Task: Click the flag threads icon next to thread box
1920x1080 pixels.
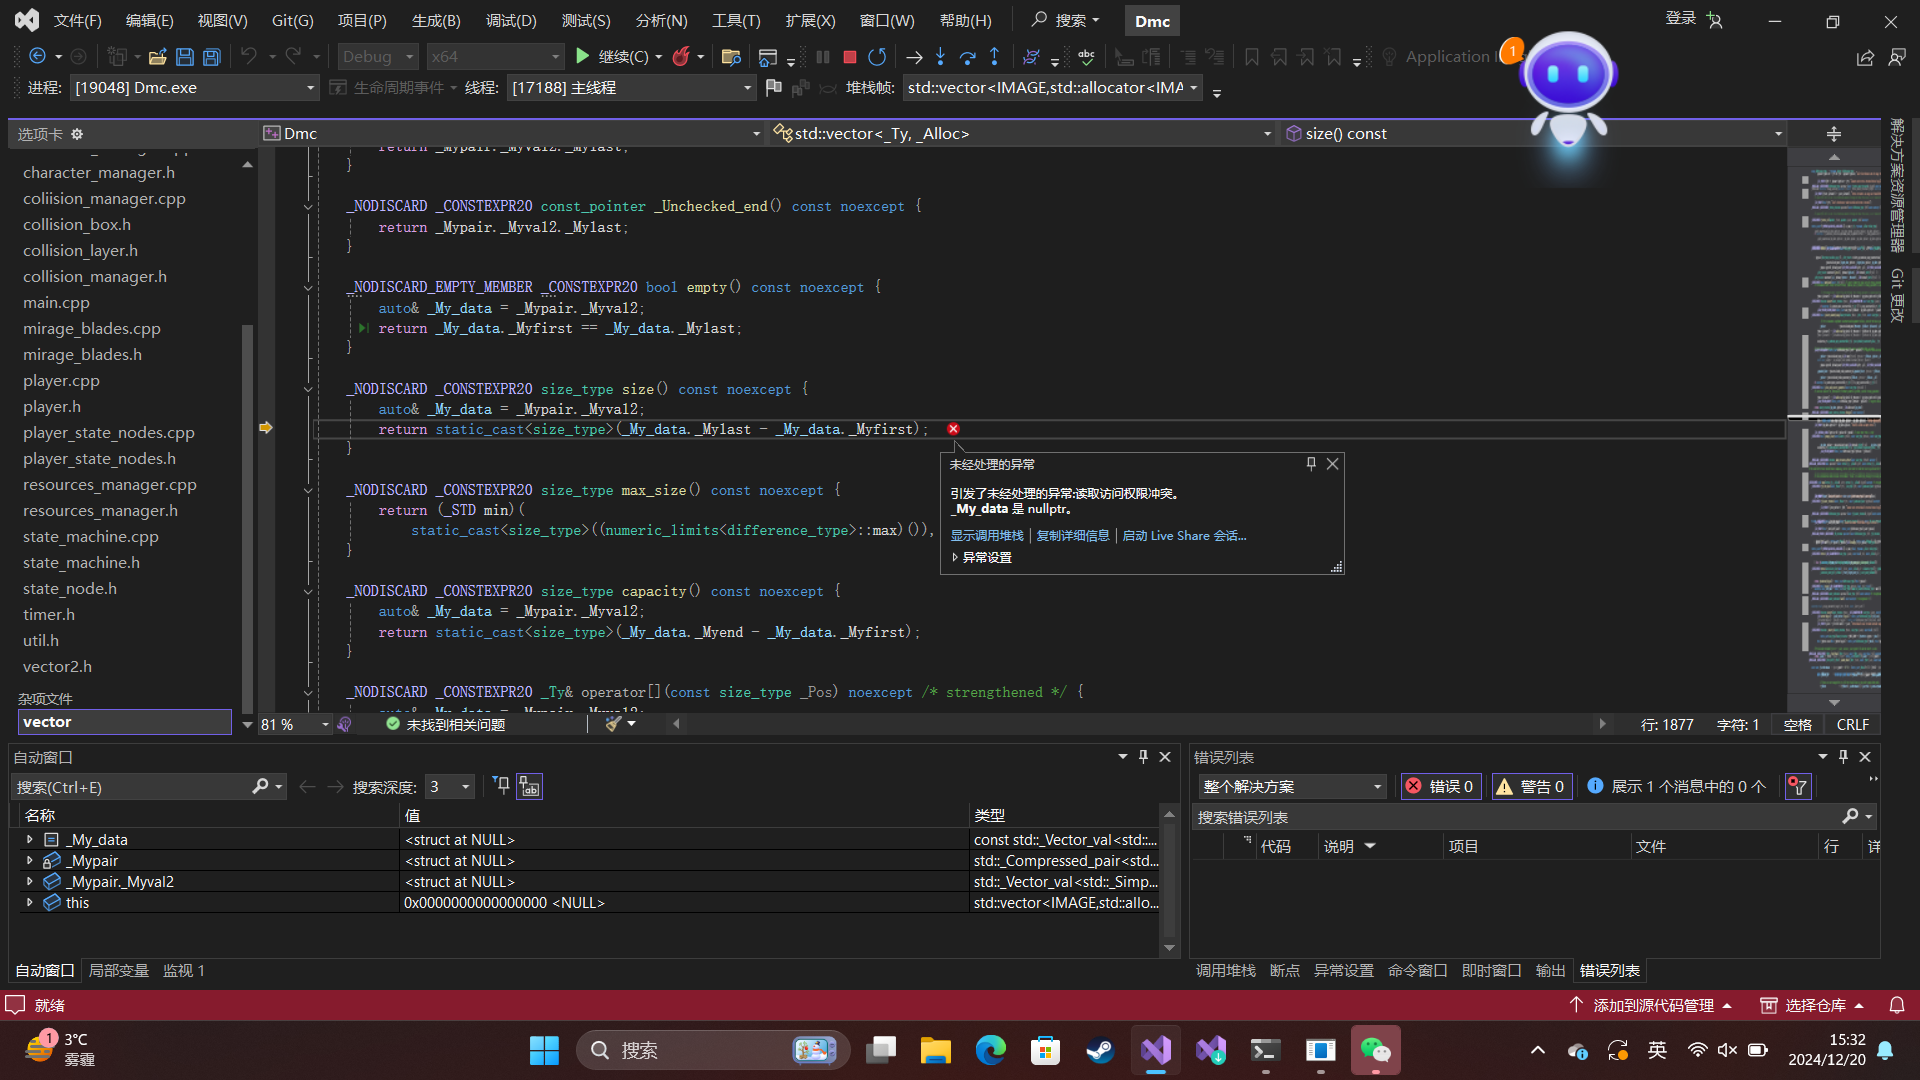Action: coord(773,88)
